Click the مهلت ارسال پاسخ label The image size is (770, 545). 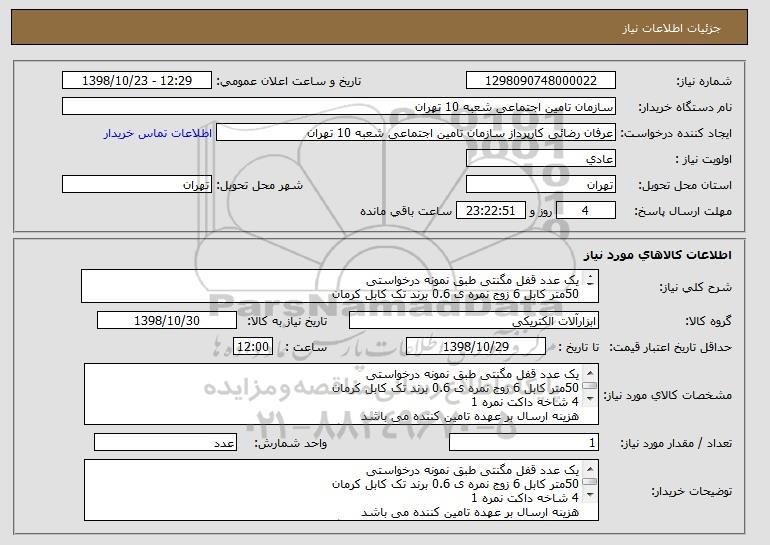click(683, 211)
